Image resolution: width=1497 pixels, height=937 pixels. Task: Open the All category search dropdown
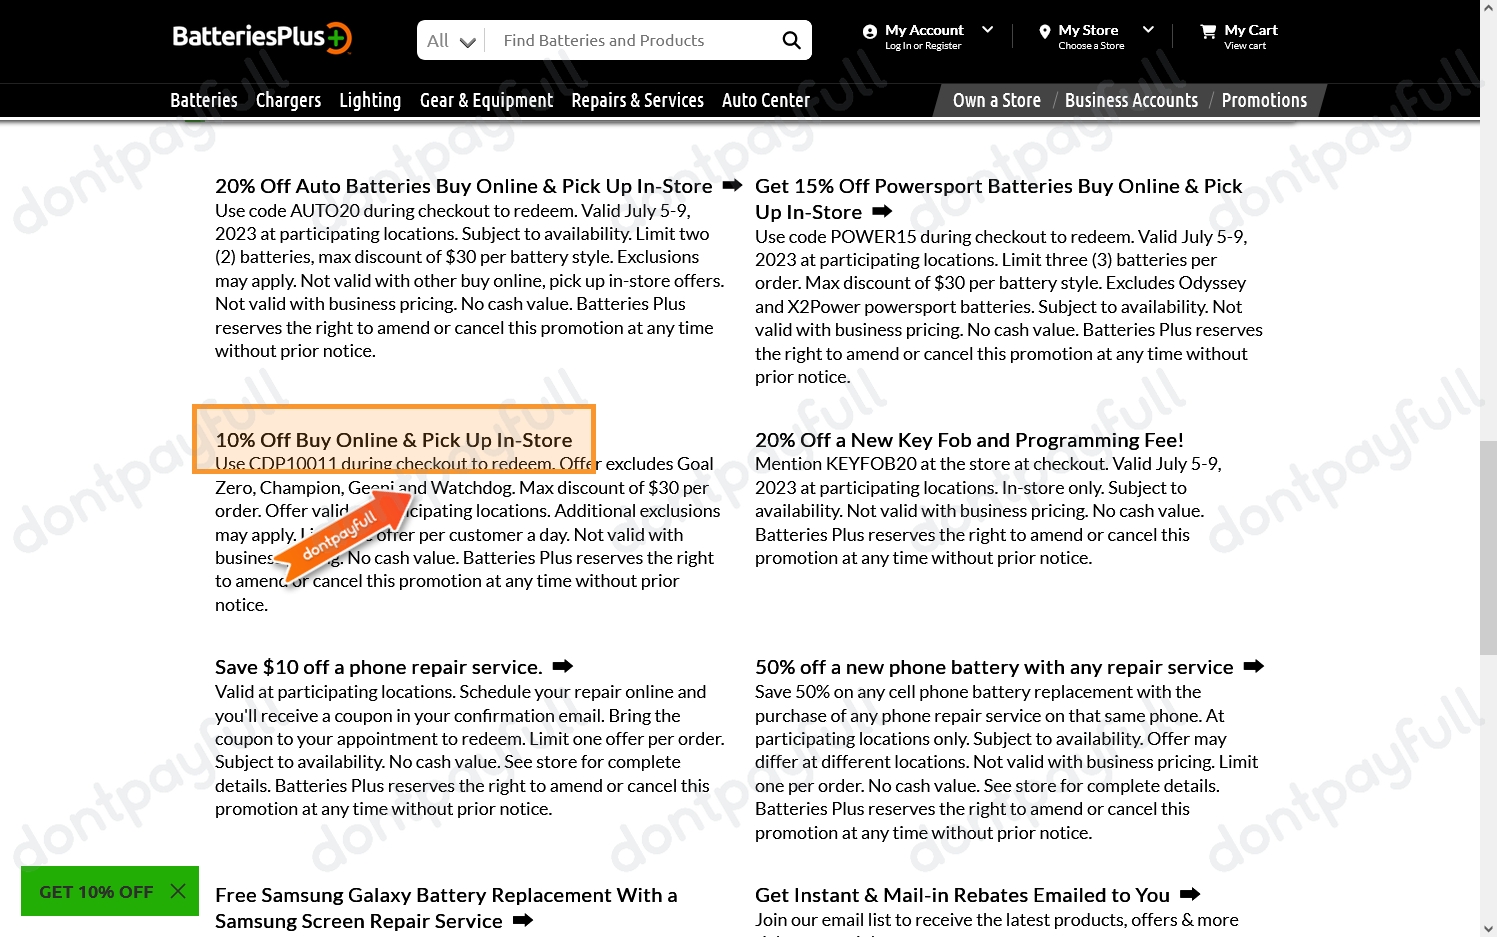(x=451, y=41)
